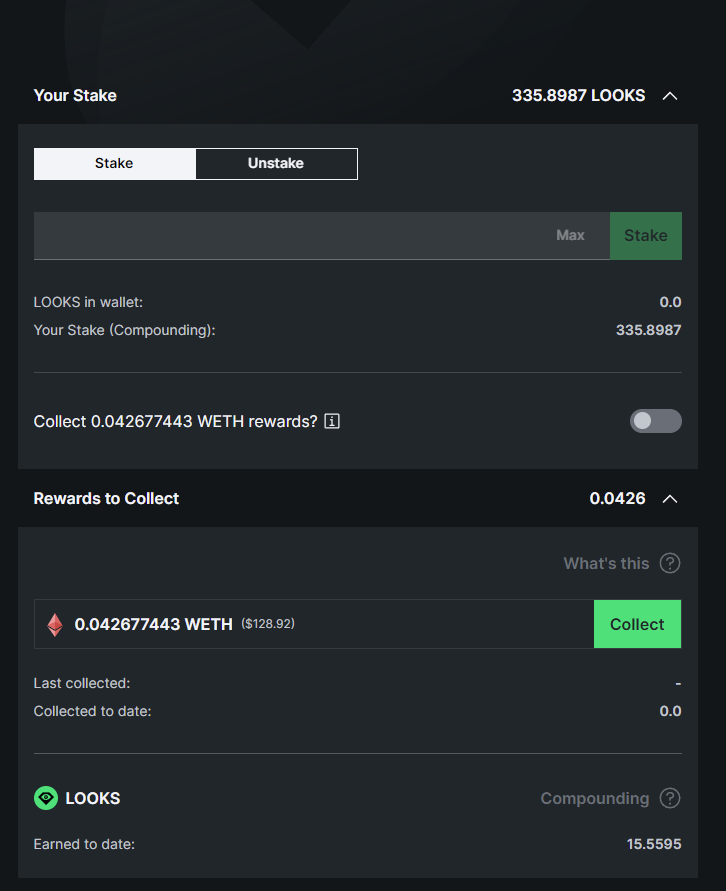726x891 pixels.
Task: Click the LOOKS token name label
Action: [x=93, y=798]
